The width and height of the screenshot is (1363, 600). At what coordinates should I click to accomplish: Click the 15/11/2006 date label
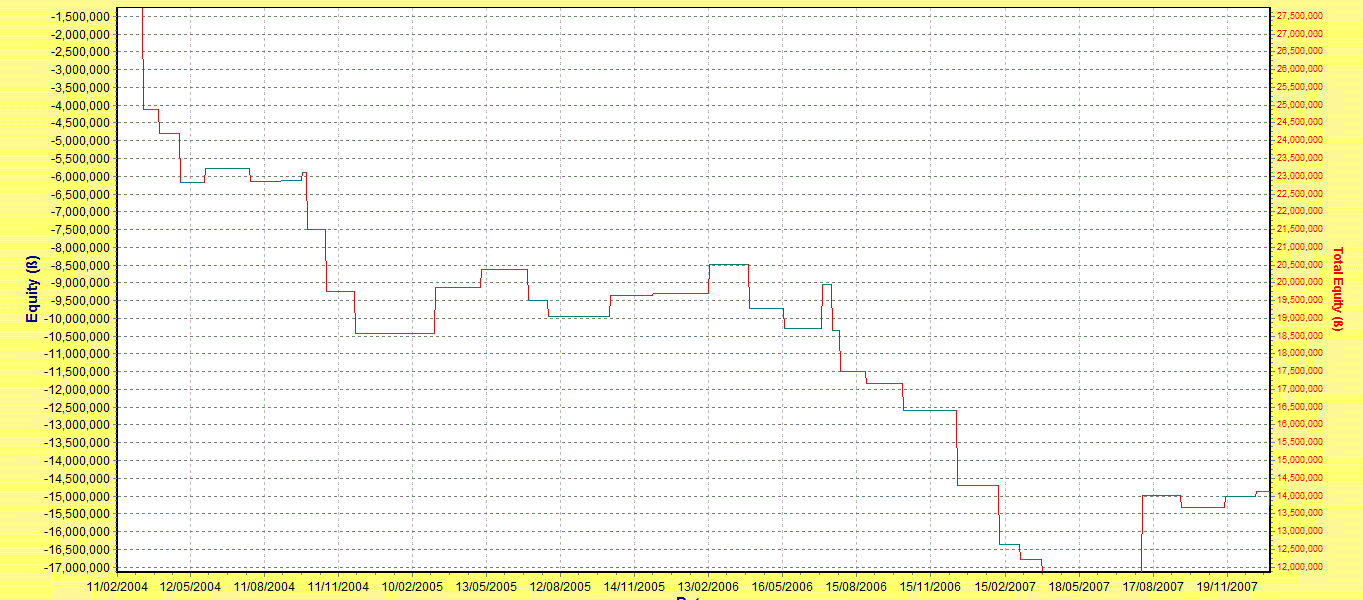coord(931,586)
